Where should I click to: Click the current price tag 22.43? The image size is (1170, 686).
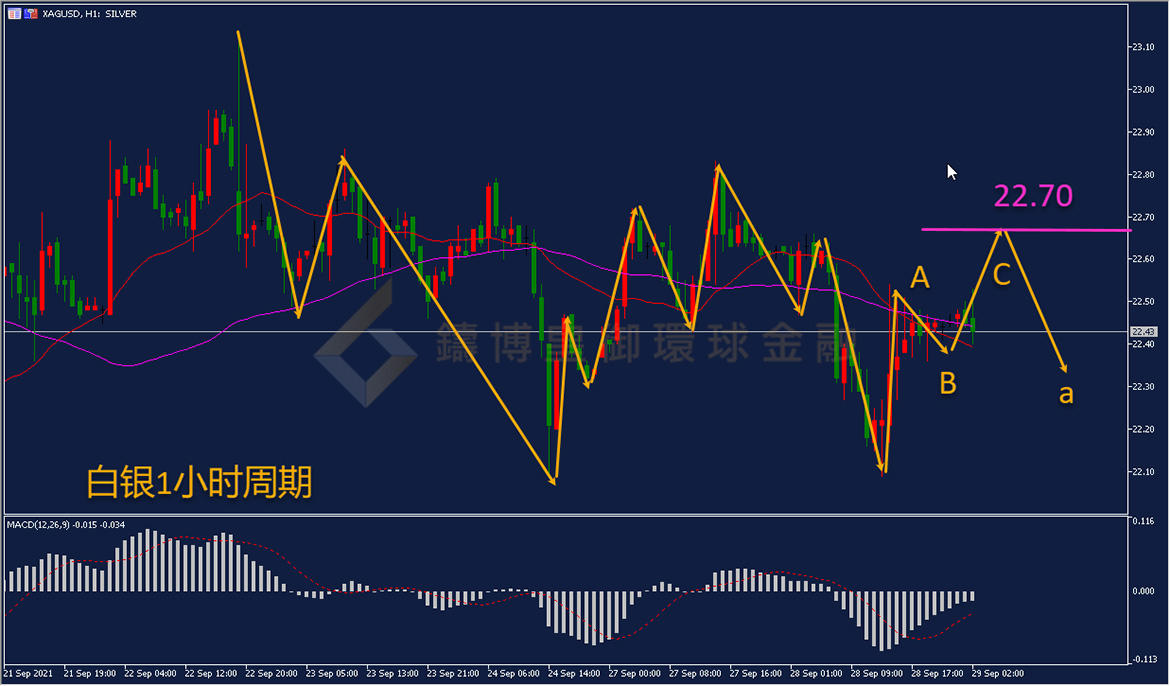point(1143,332)
